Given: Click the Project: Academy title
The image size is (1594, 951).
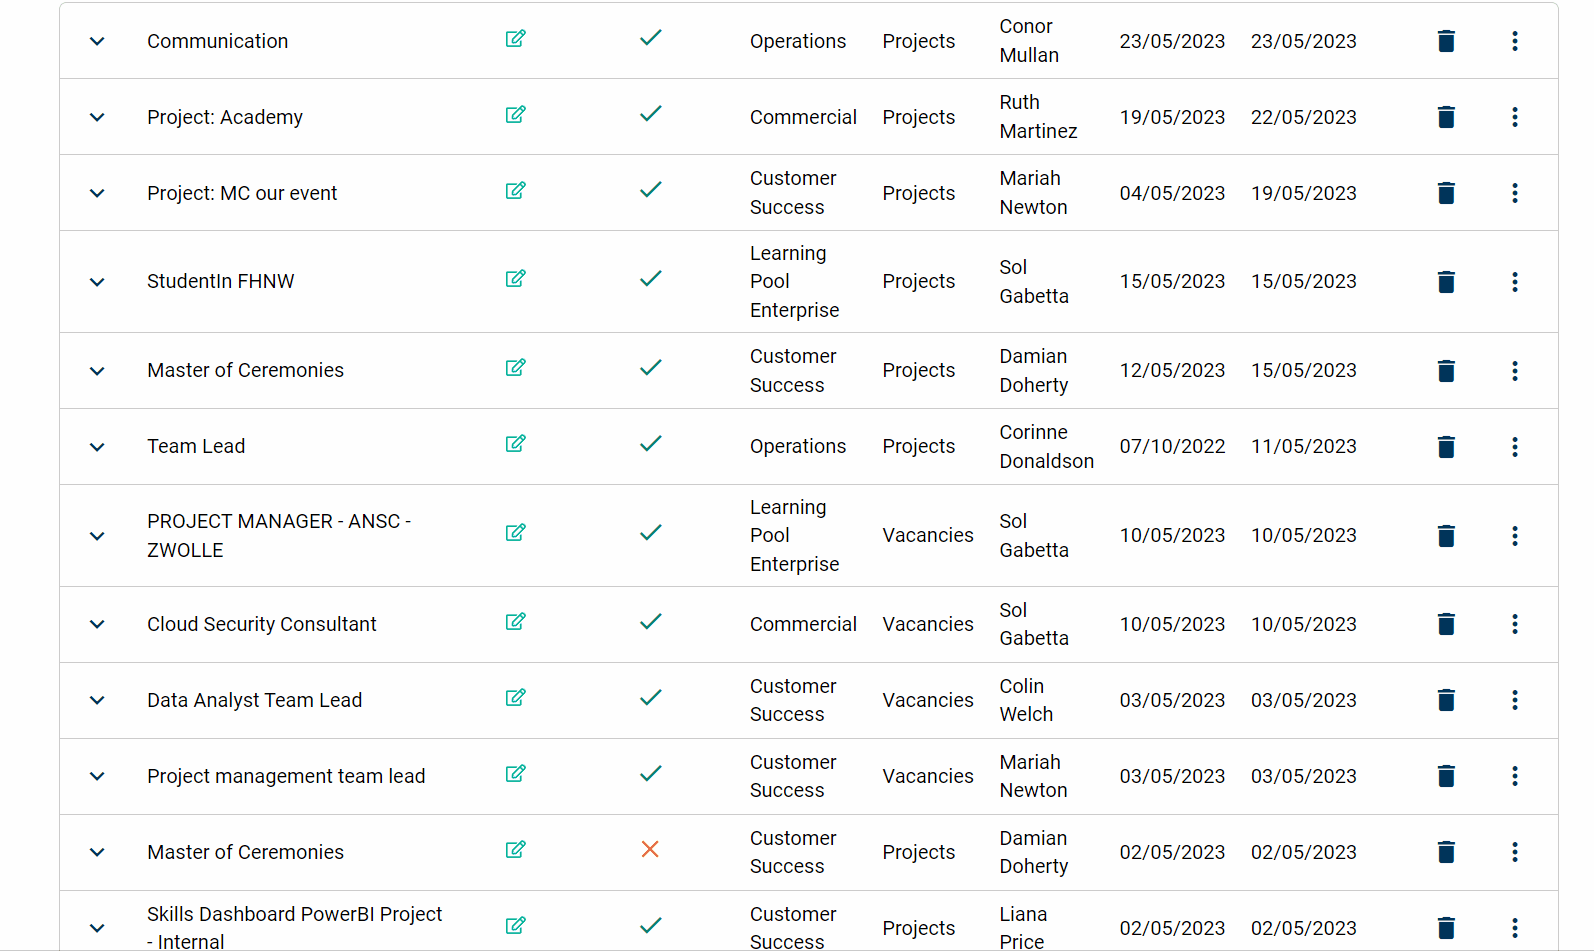Looking at the screenshot, I should coord(224,117).
